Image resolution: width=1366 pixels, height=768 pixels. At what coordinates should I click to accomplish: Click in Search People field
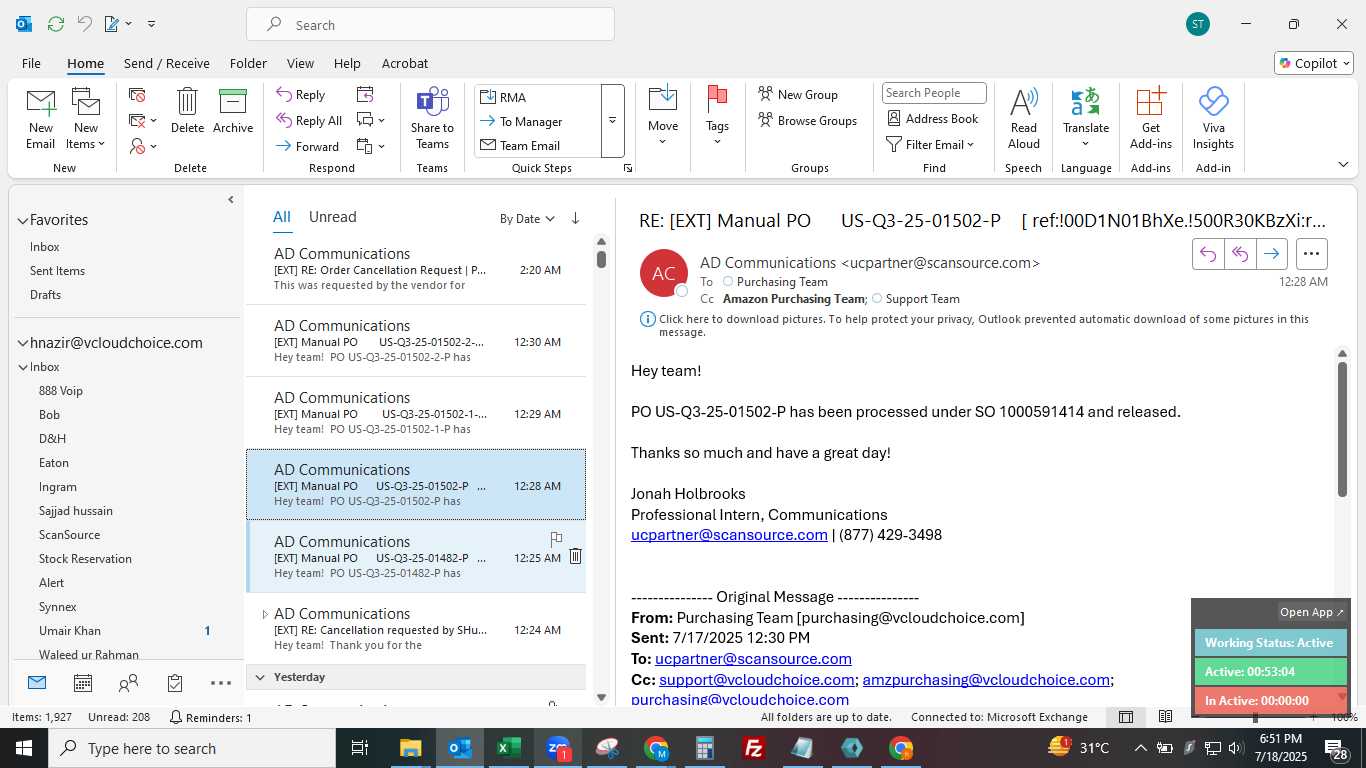tap(934, 93)
